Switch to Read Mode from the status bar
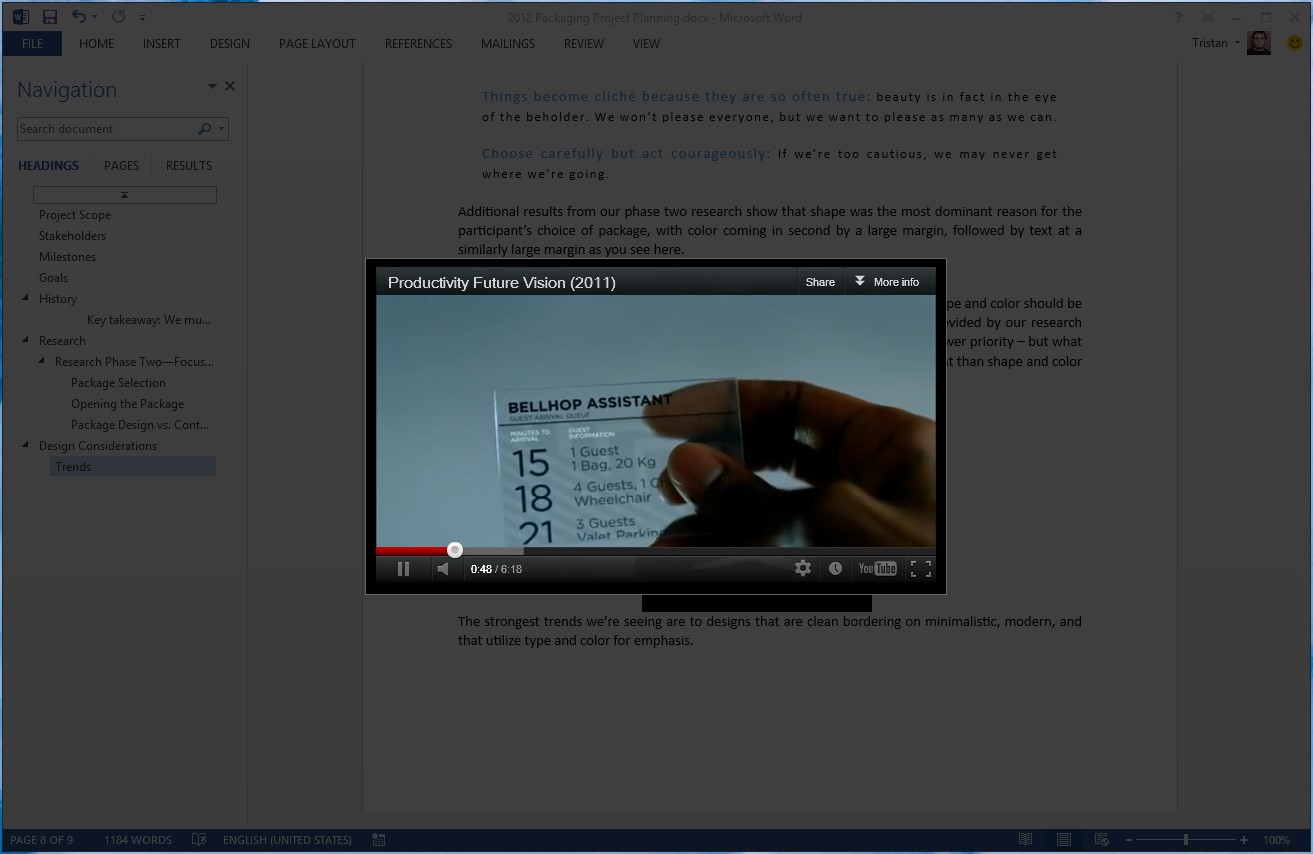This screenshot has height=854, width=1313. point(1025,839)
